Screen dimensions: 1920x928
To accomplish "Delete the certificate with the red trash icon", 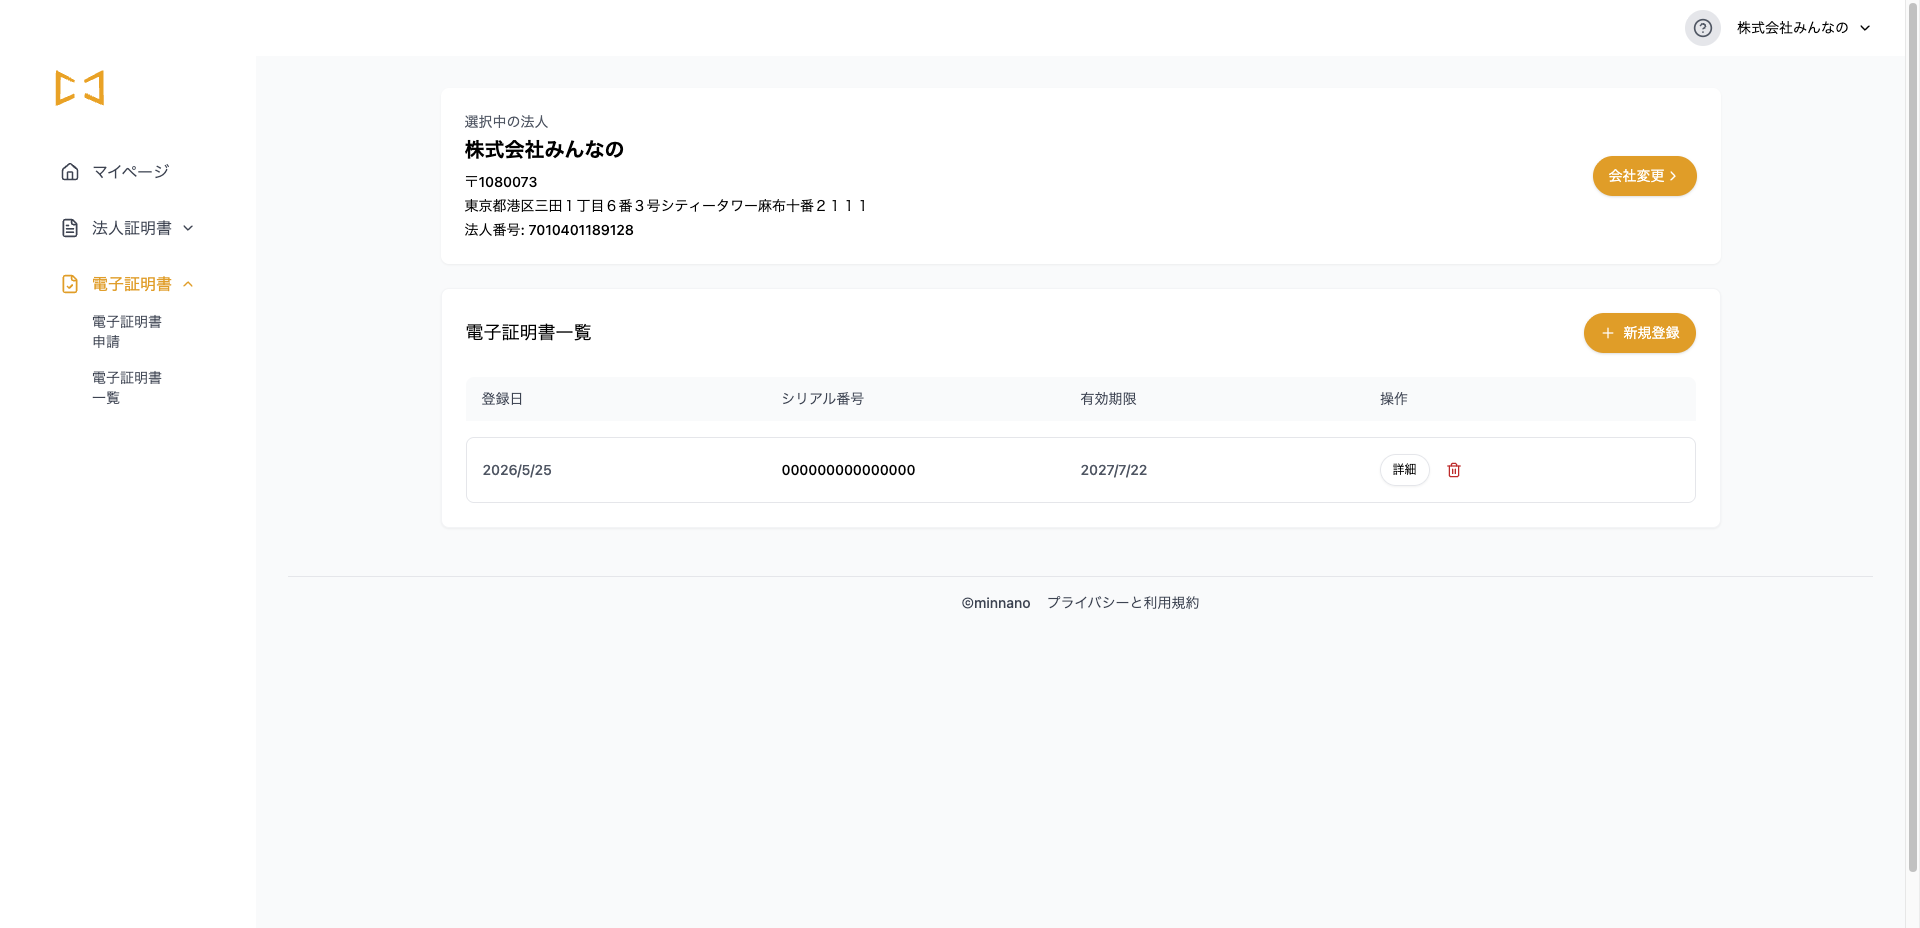I will click(1454, 470).
